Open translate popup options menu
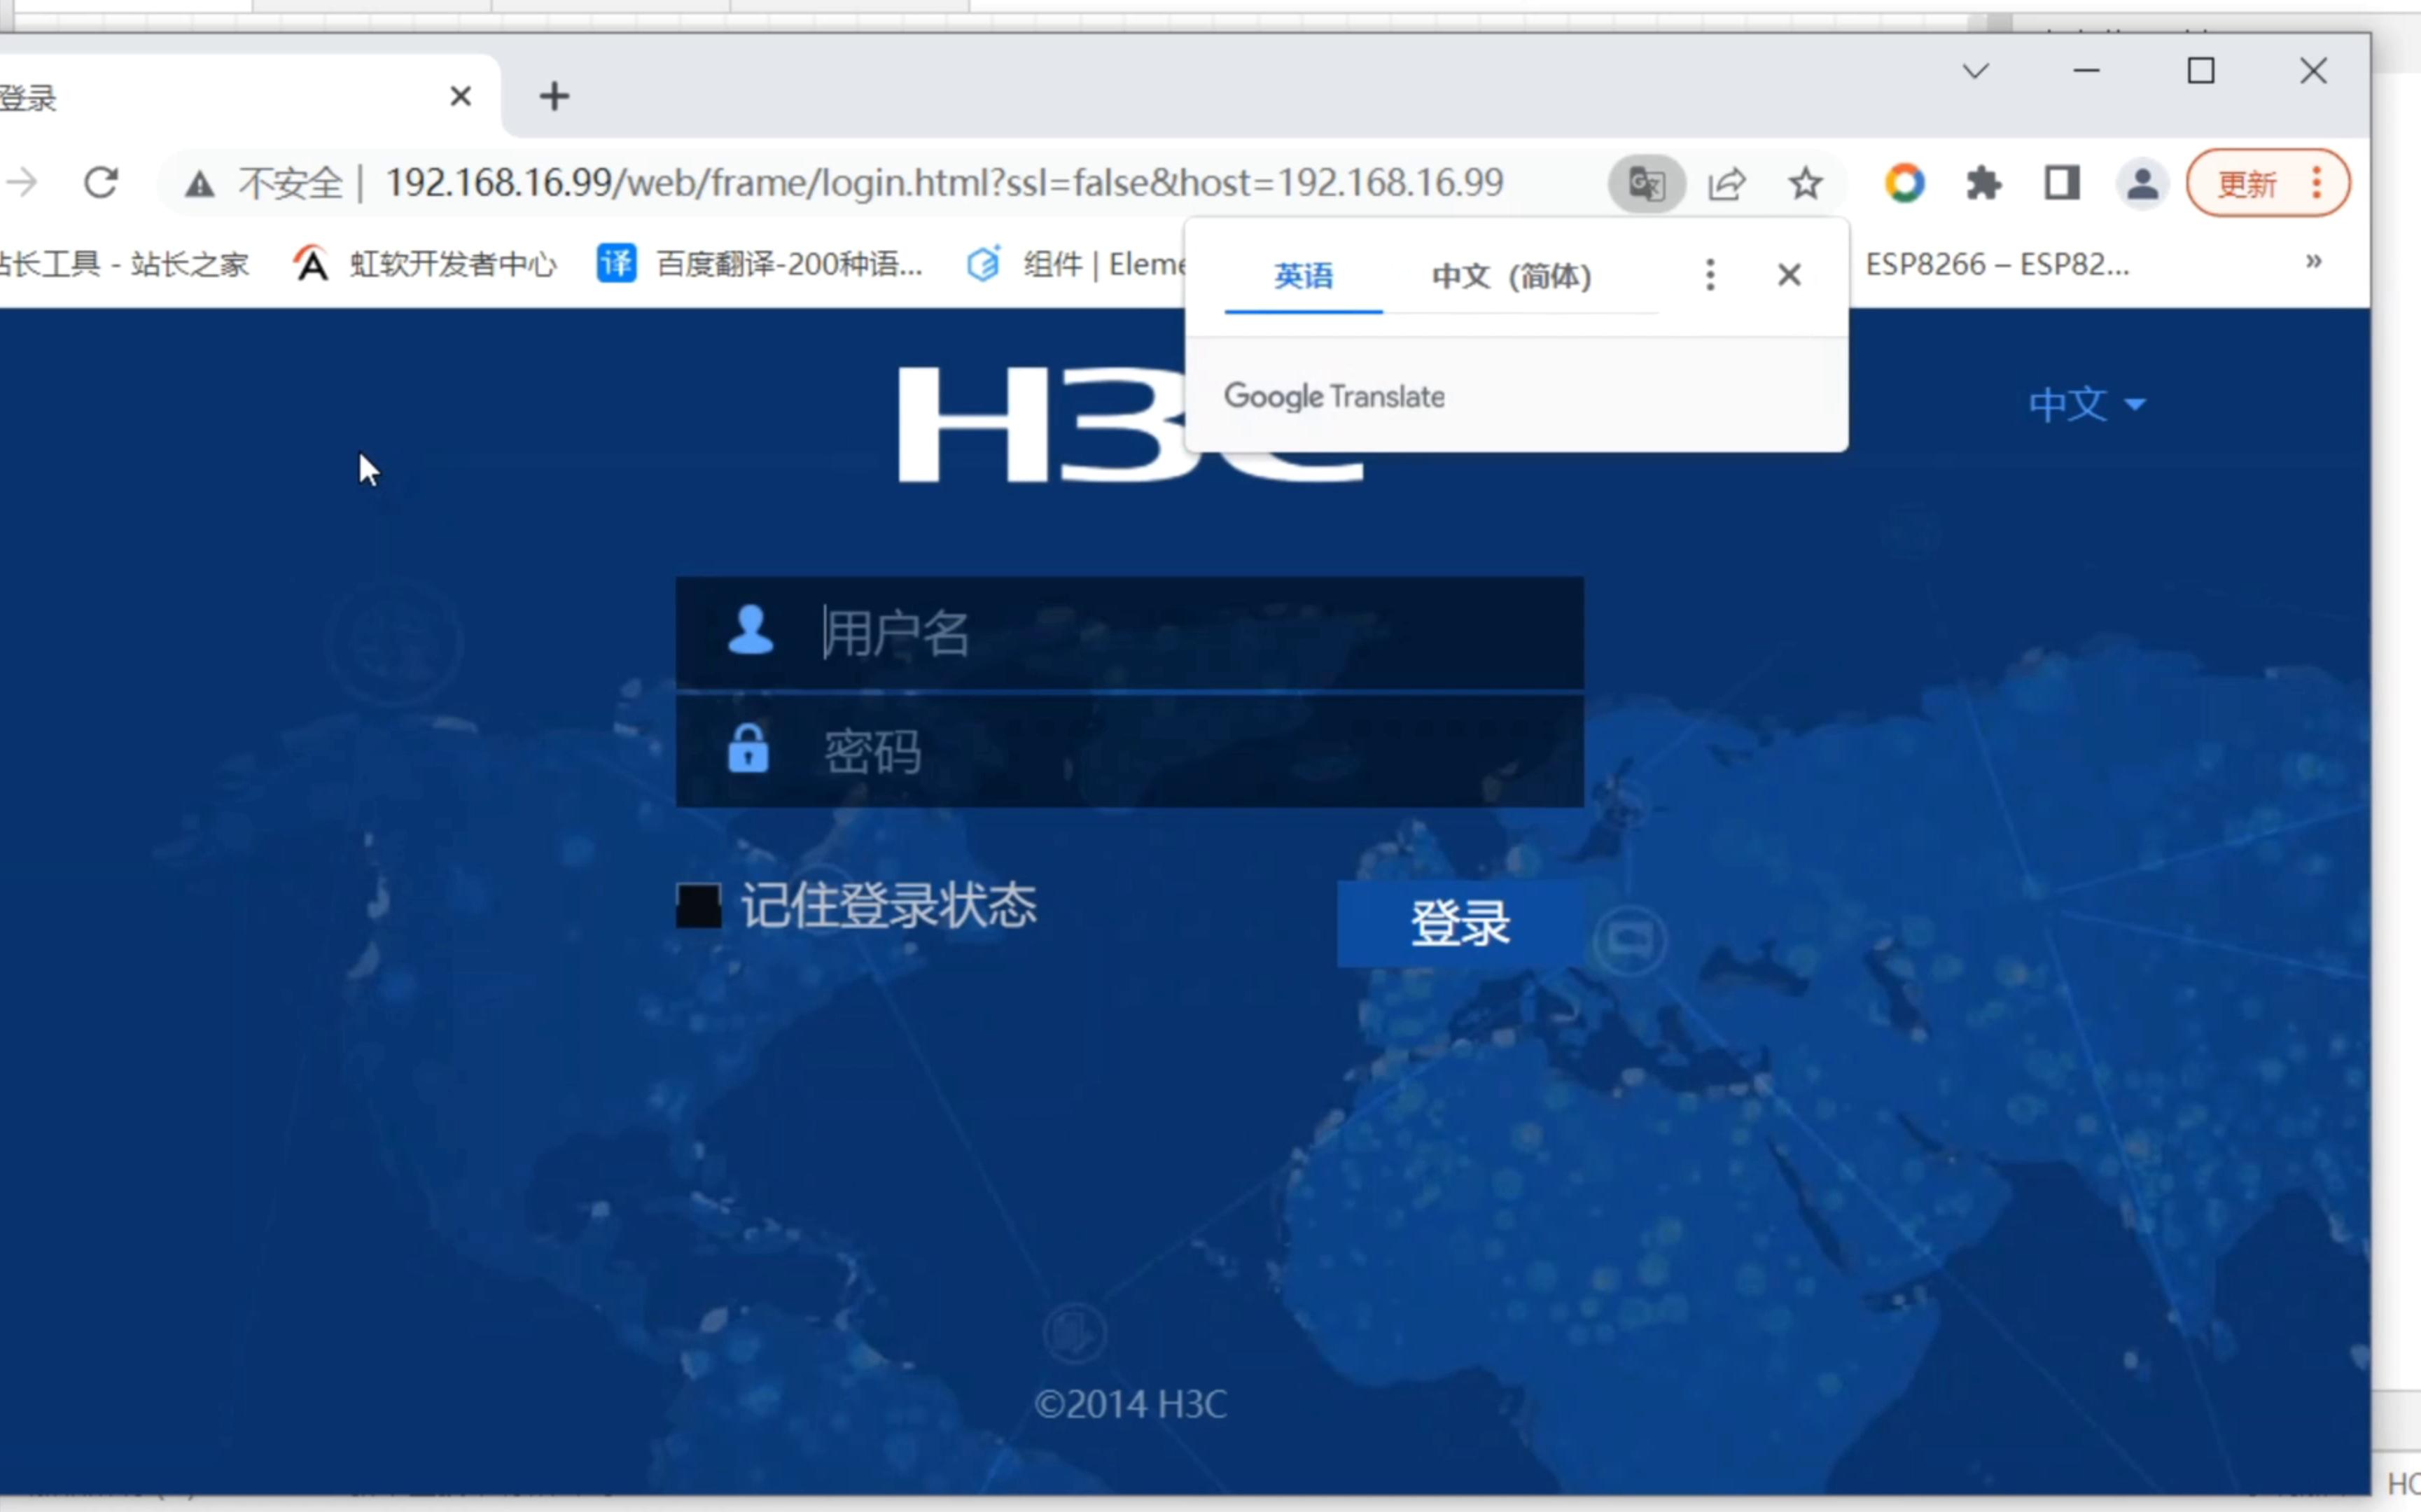The image size is (2421, 1512). [x=1709, y=275]
